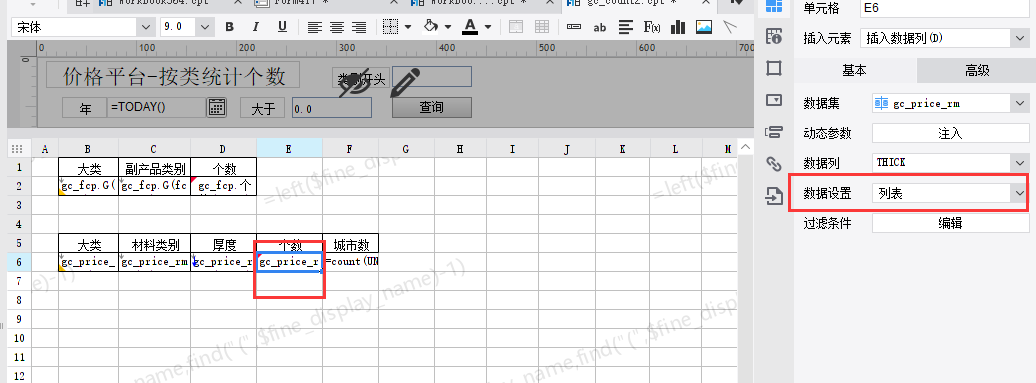Click 价格平台-按类统计个数 title label

tap(173, 76)
